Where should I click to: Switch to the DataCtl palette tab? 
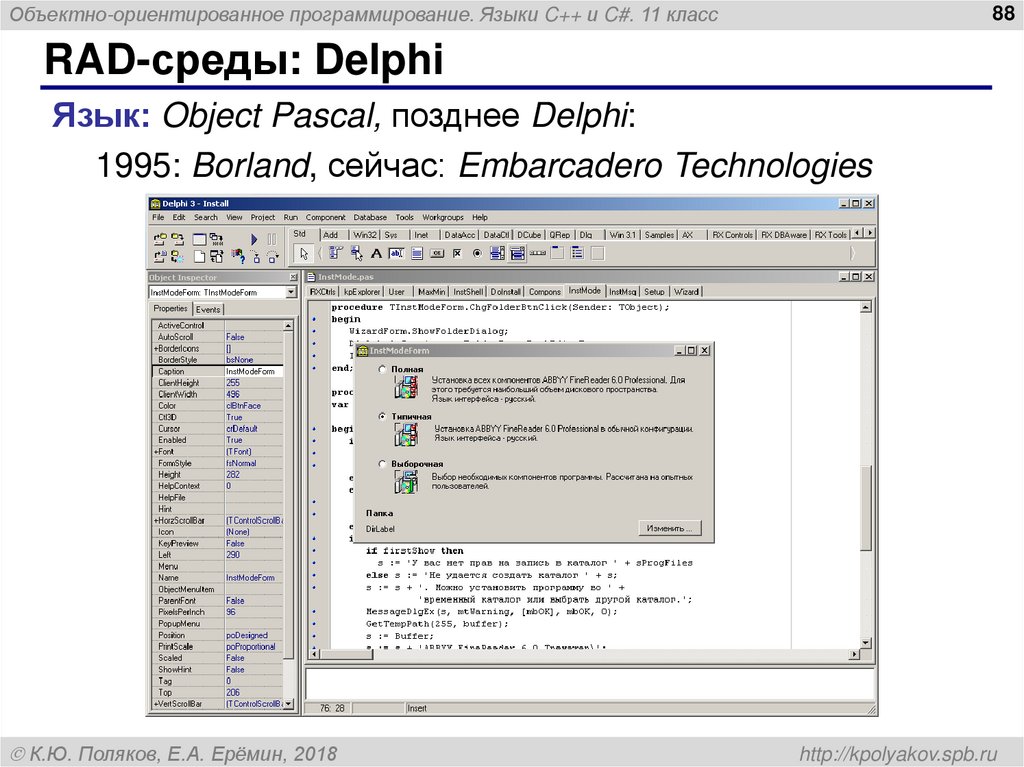(x=496, y=235)
